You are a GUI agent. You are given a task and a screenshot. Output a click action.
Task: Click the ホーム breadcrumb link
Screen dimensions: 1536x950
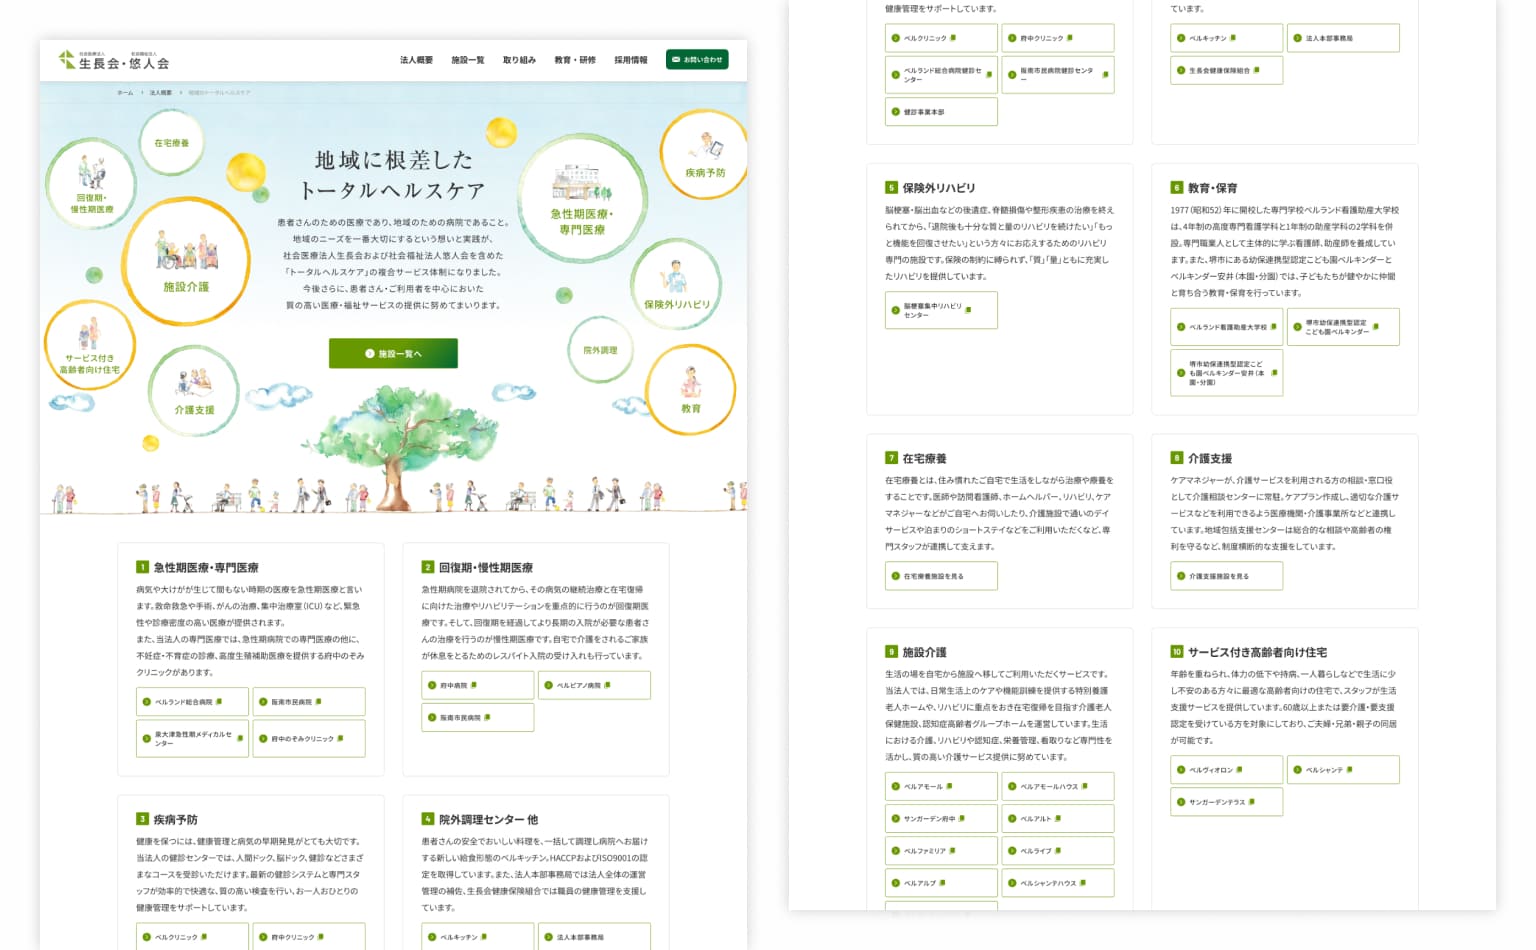pyautogui.click(x=125, y=93)
